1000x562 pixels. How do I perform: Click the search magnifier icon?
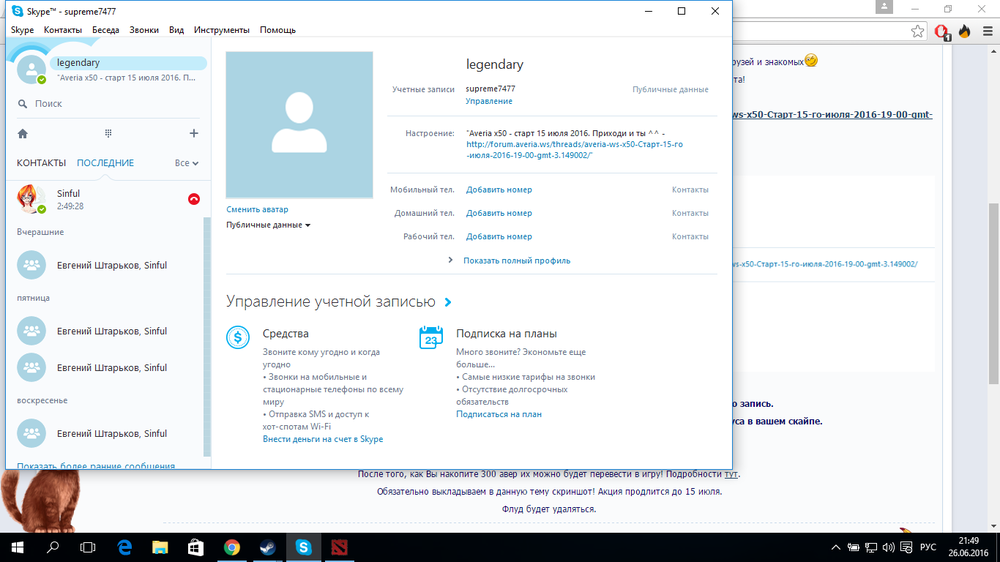23,104
